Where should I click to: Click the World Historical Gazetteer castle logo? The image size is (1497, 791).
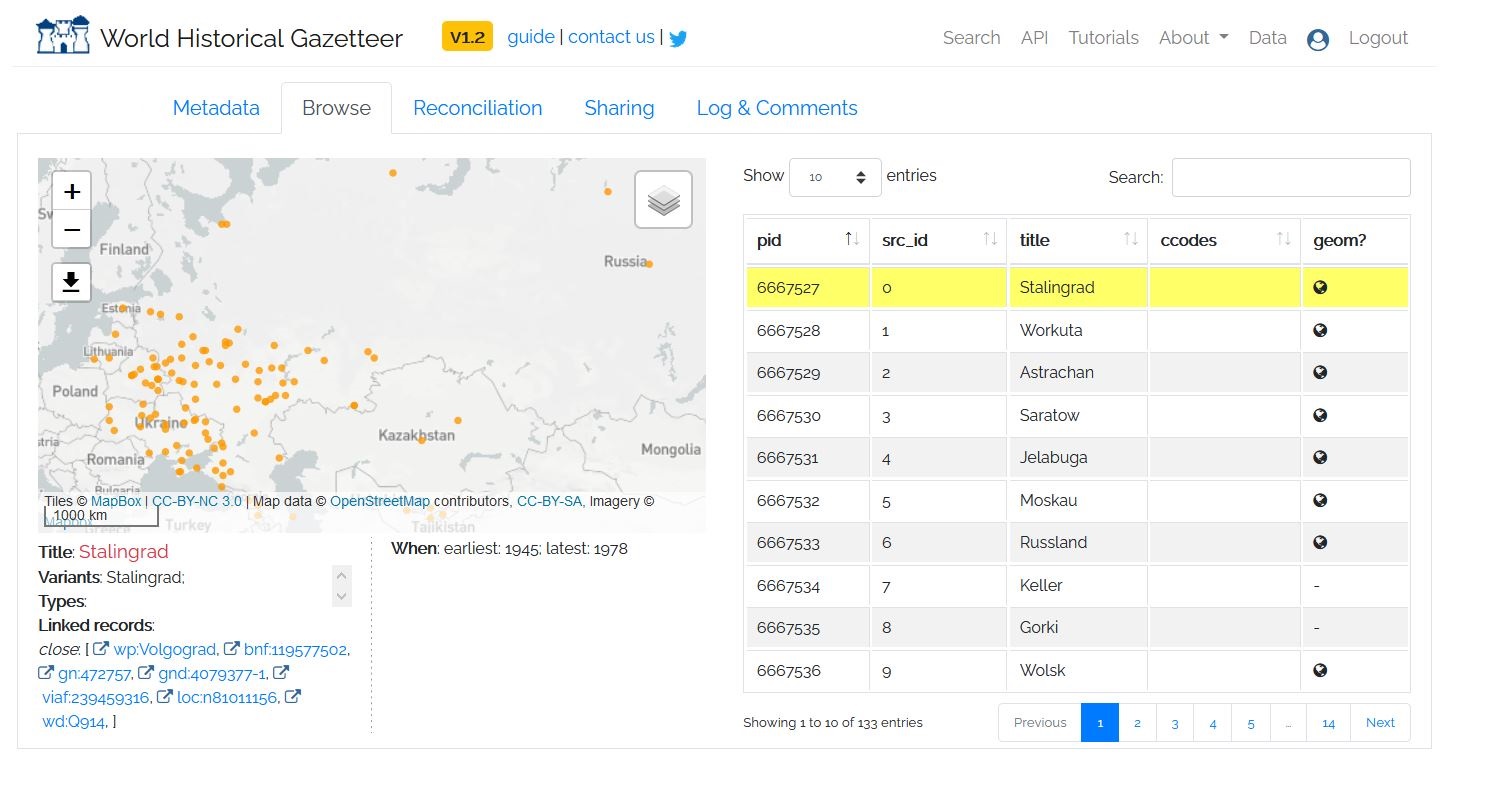click(63, 37)
